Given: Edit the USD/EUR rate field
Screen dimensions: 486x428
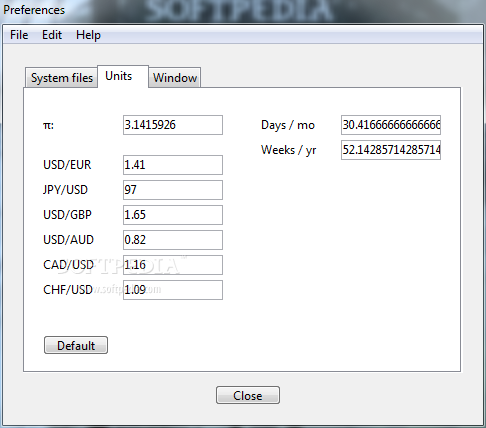Looking at the screenshot, I should [173, 165].
